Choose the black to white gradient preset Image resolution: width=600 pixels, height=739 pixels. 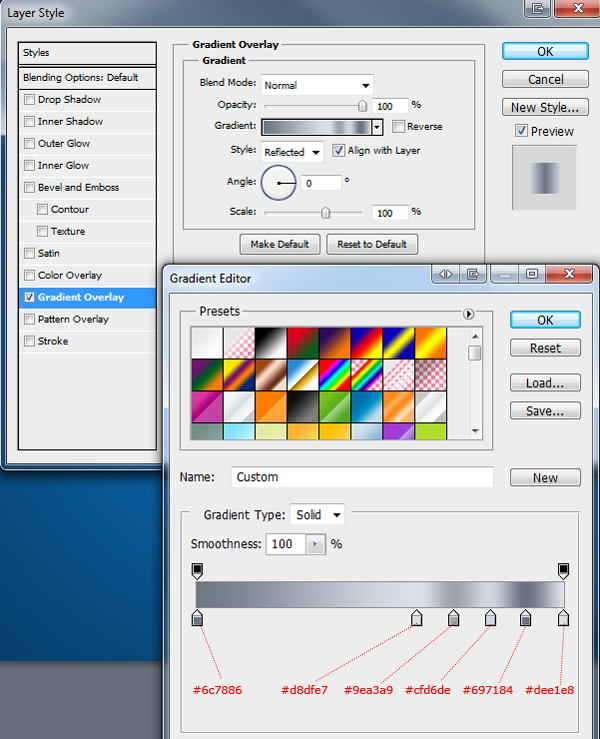tap(271, 343)
